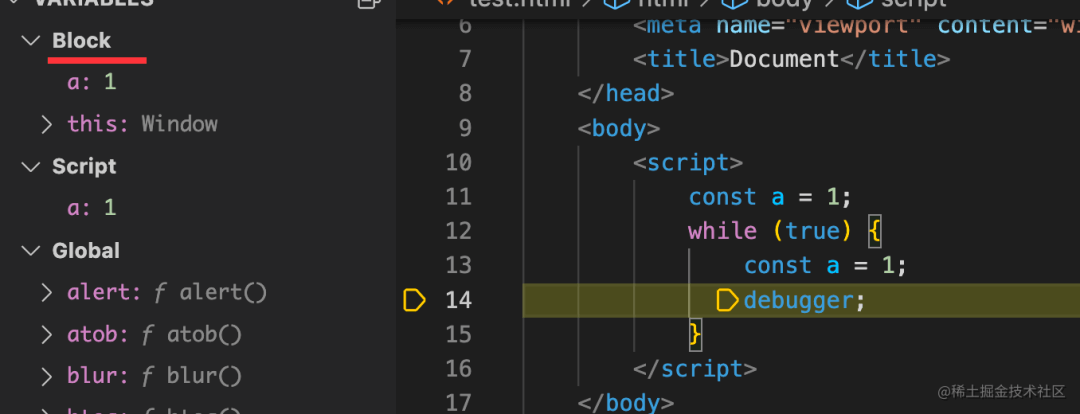Collapse the Script scope chevron
1080x414 pixels.
pos(31,167)
